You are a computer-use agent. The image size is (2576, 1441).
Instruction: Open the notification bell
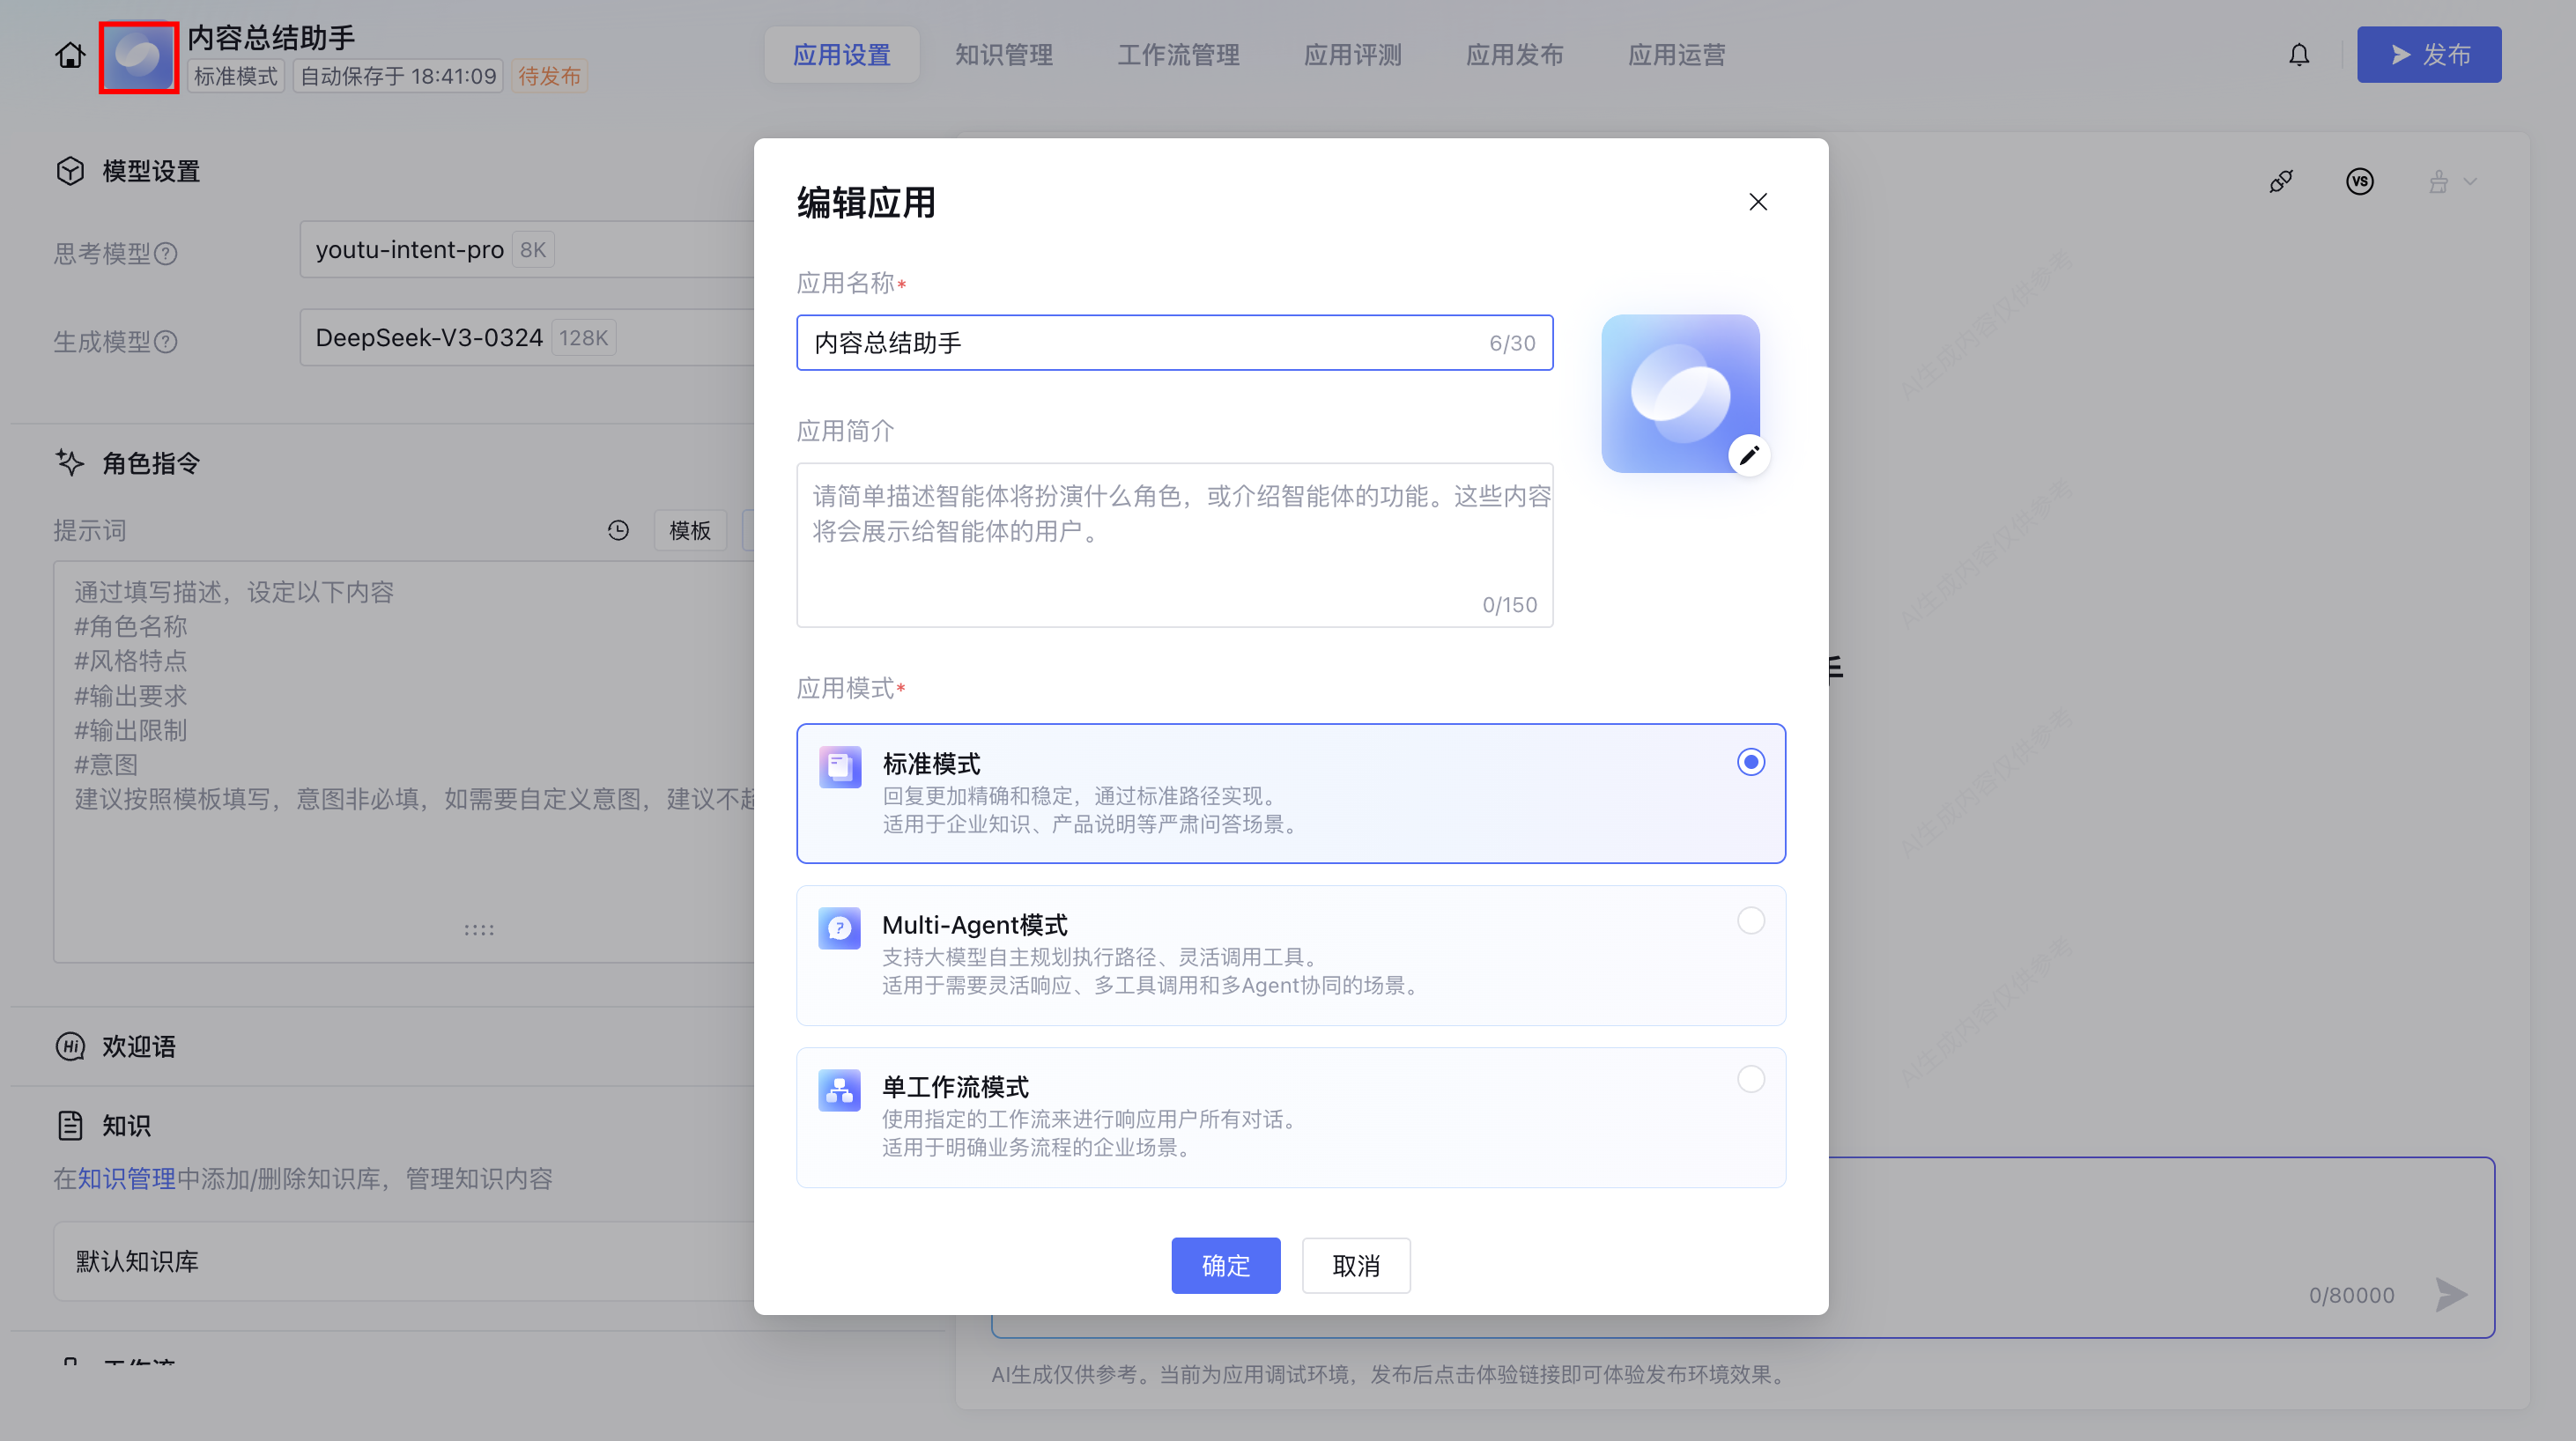pos(2299,55)
